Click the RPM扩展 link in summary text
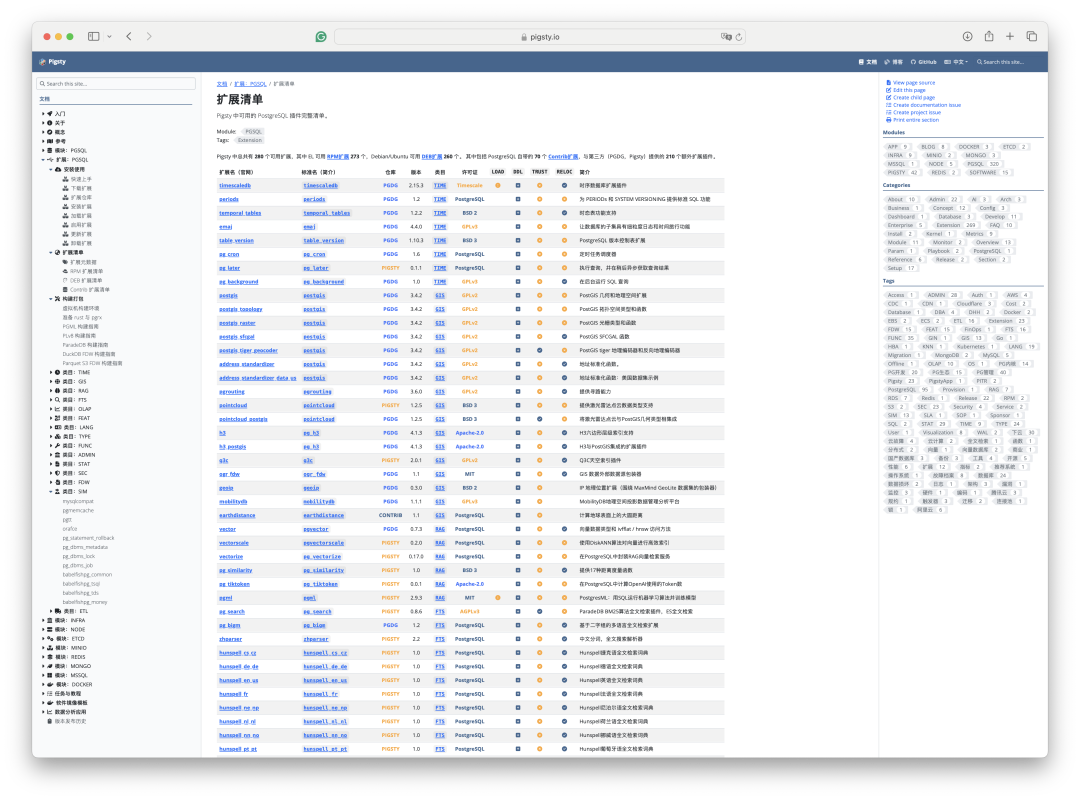1080x800 pixels. tap(338, 156)
